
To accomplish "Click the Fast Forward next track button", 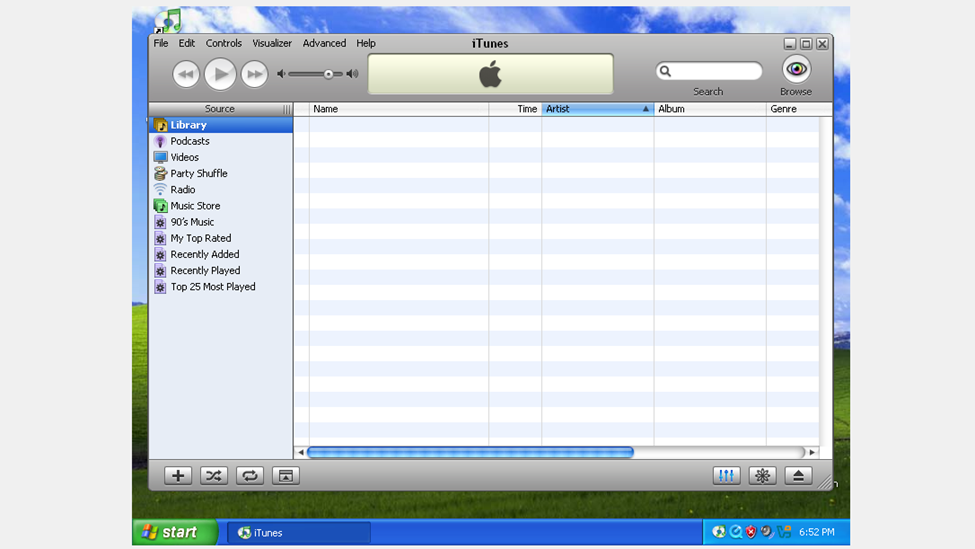I will pos(255,74).
